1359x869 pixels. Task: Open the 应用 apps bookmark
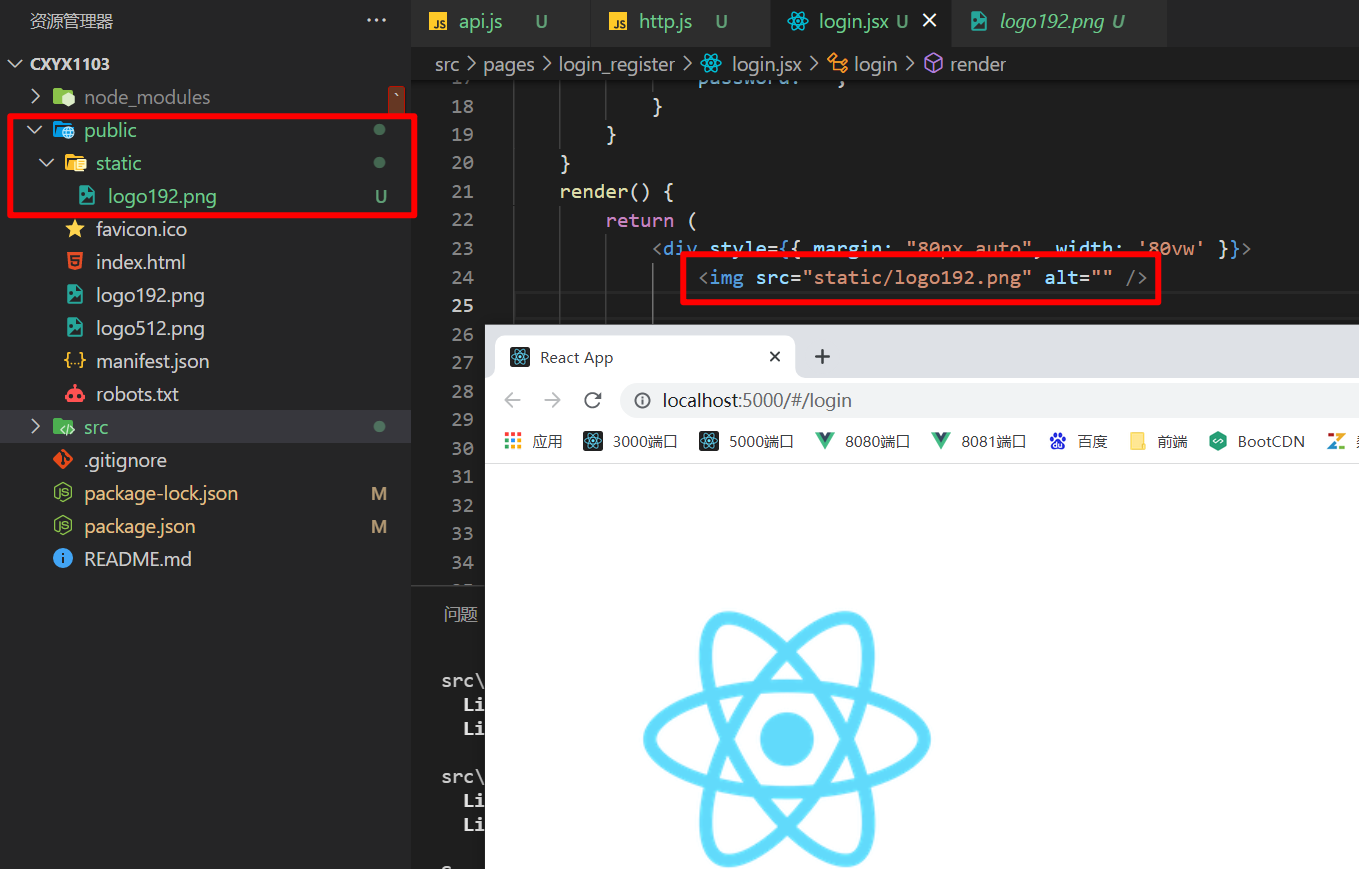(533, 441)
